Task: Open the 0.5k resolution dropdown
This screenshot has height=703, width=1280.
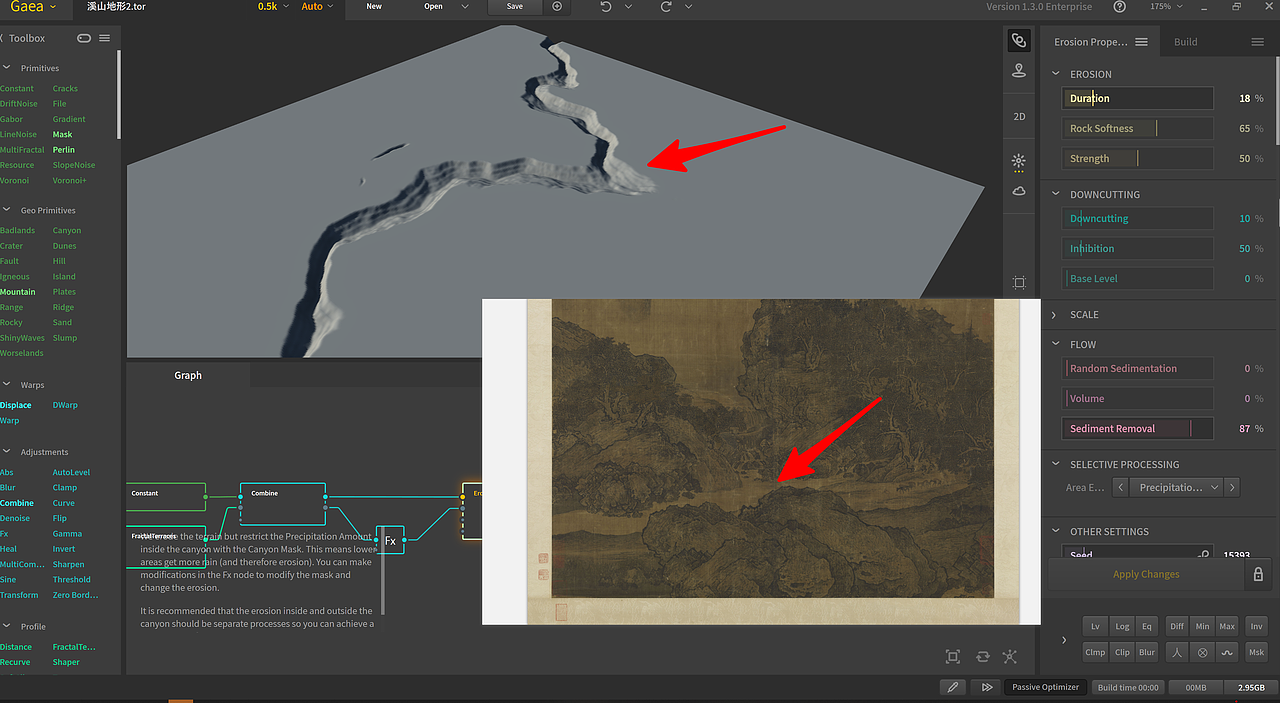Action: click(272, 6)
